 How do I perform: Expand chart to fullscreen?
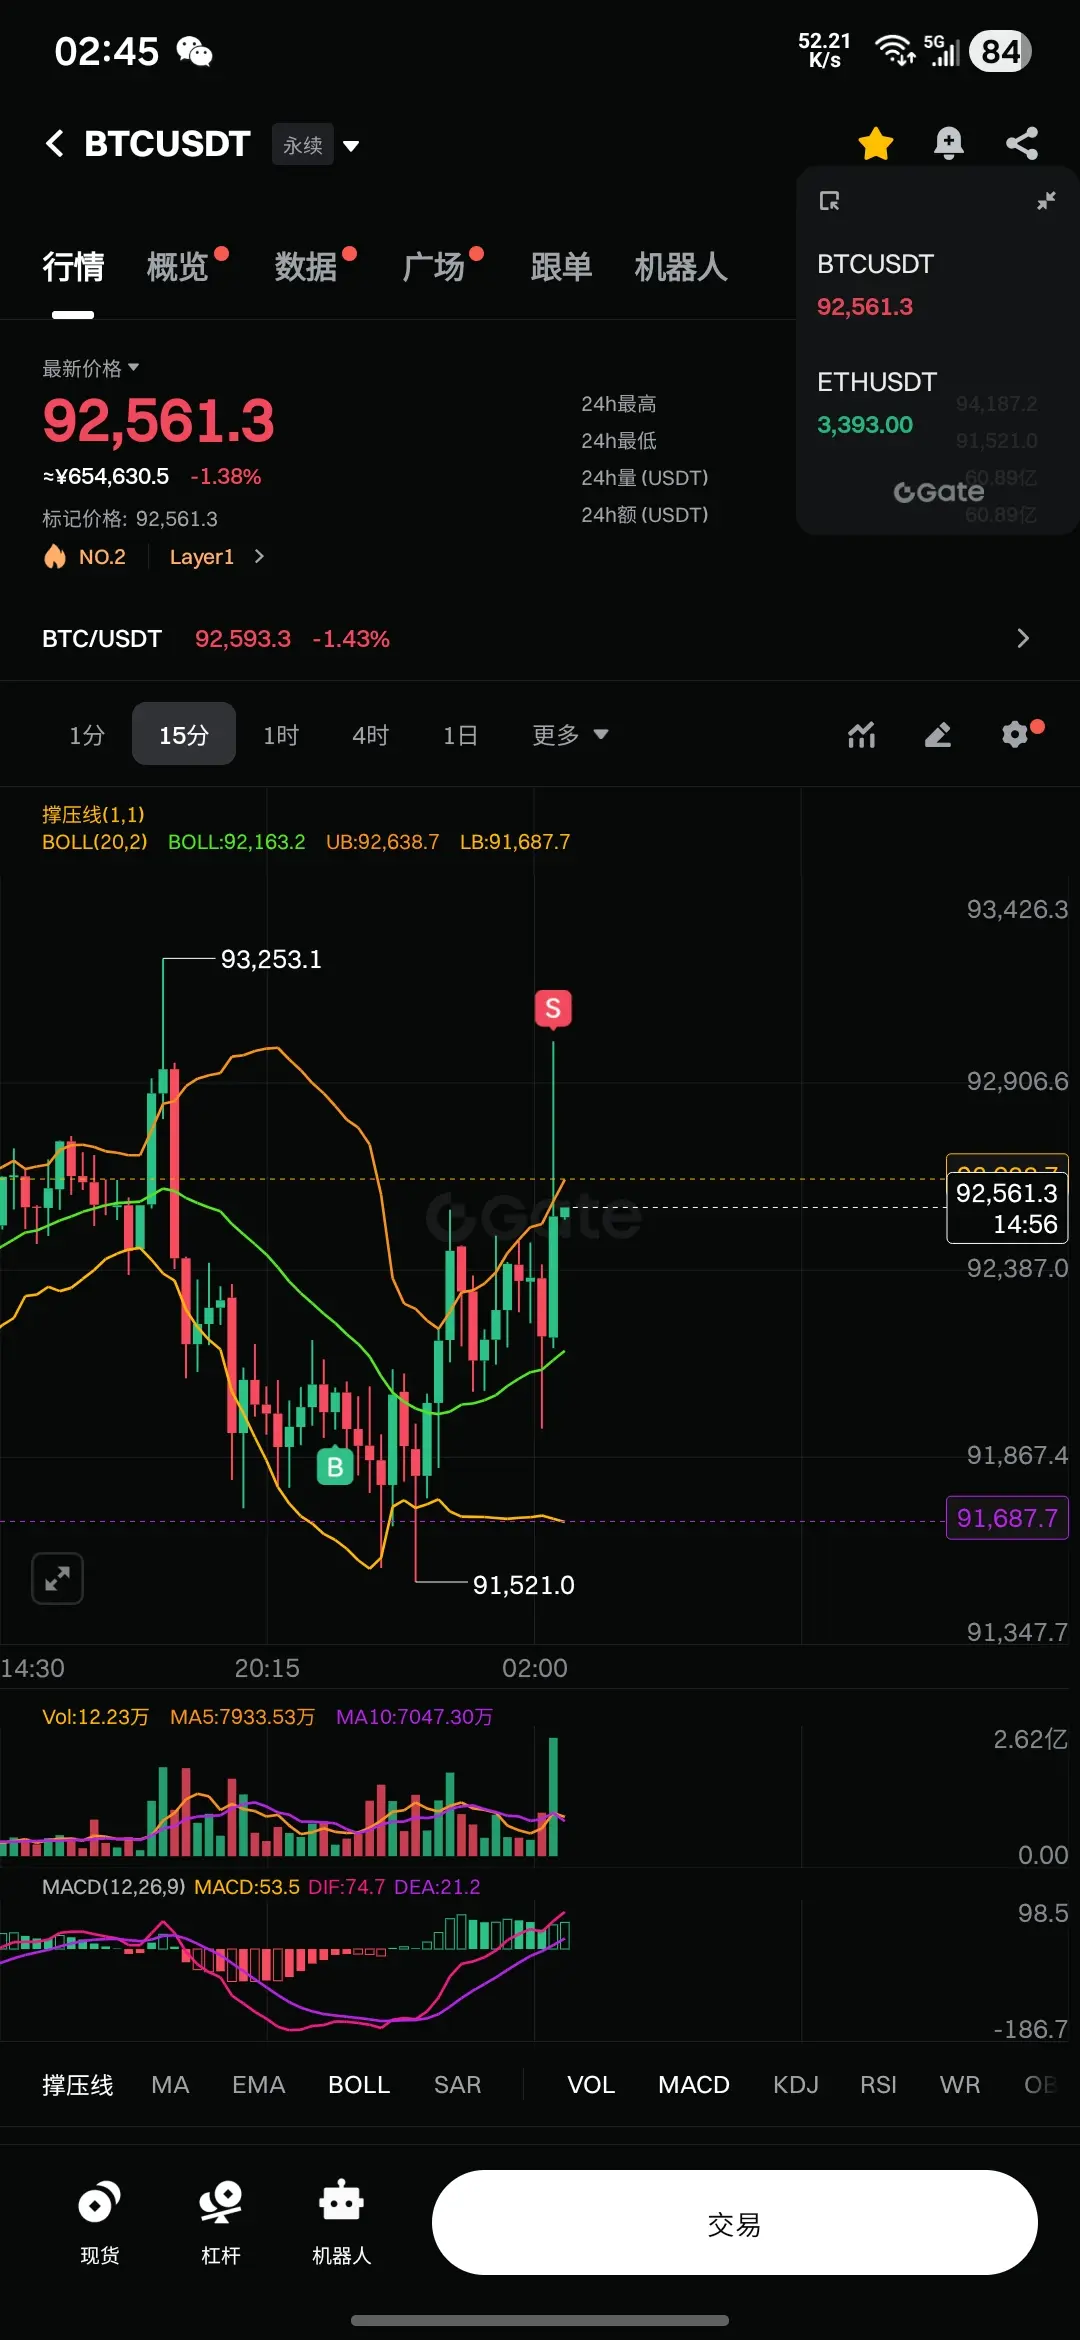click(x=57, y=1579)
